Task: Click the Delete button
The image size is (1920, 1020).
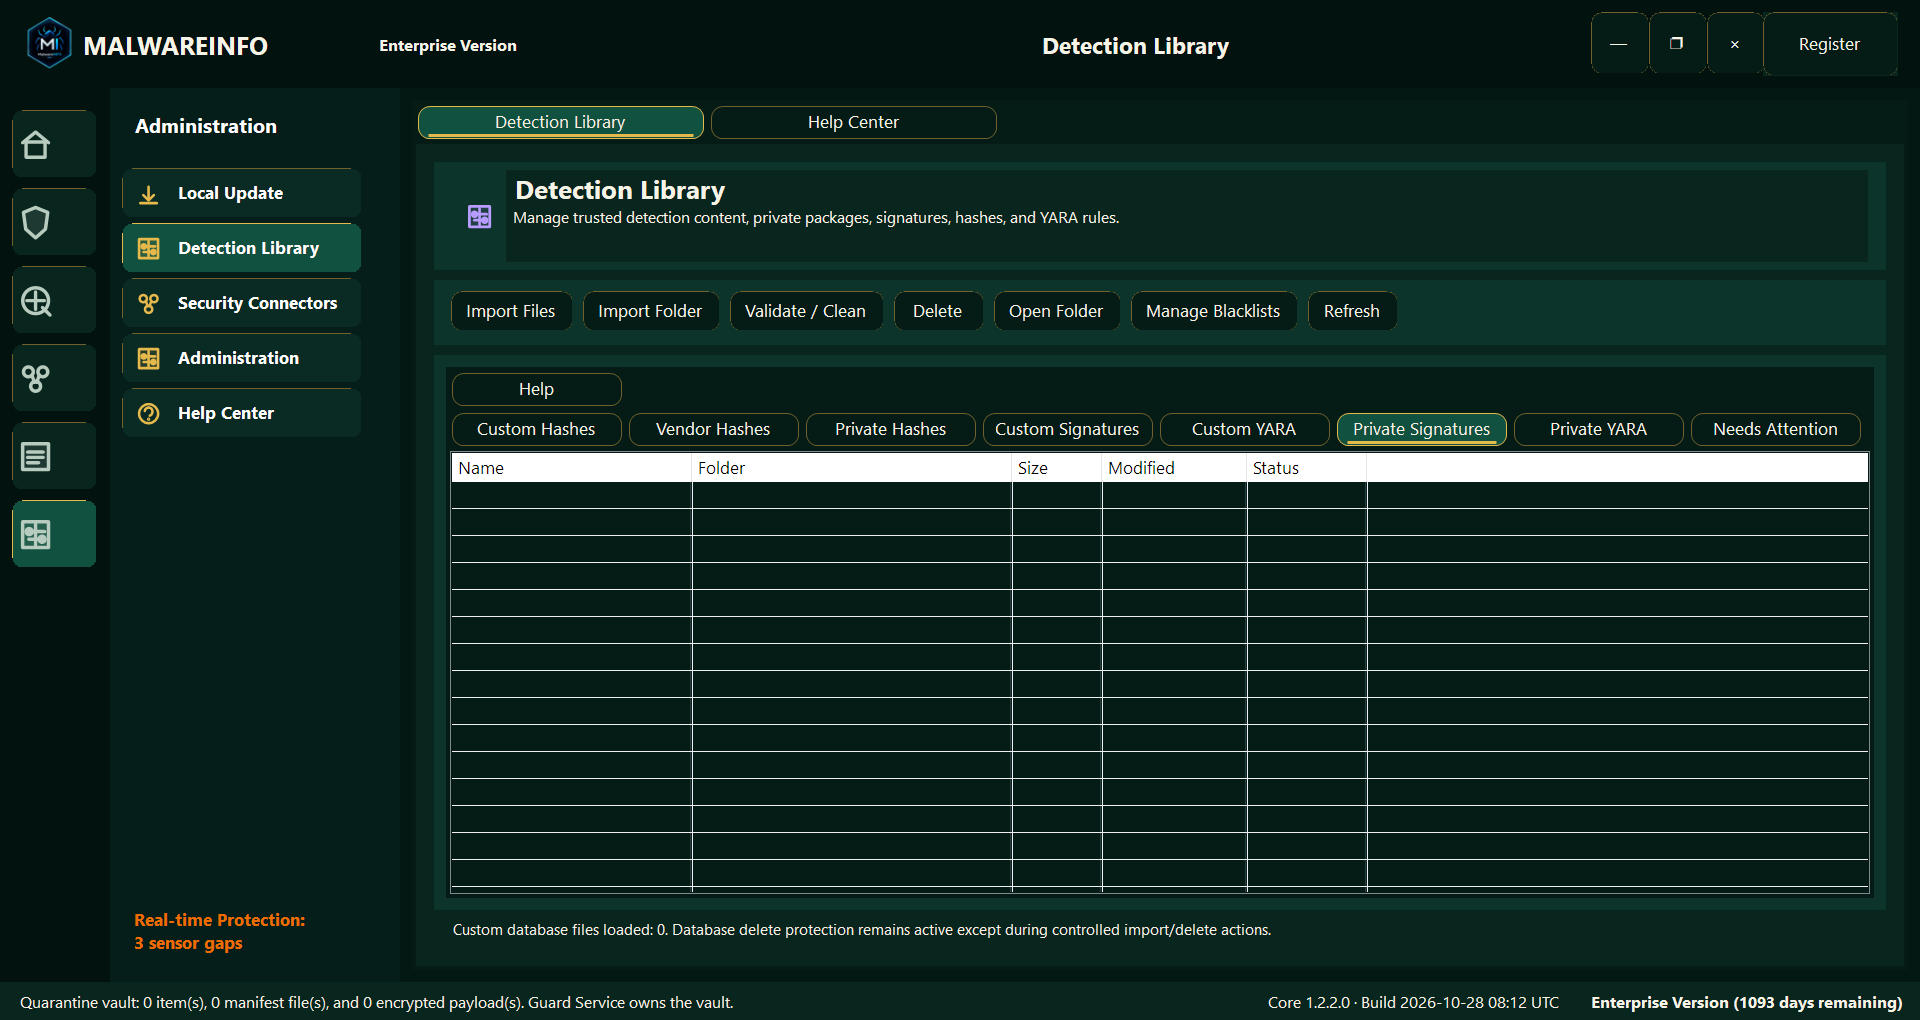Action: click(x=938, y=311)
